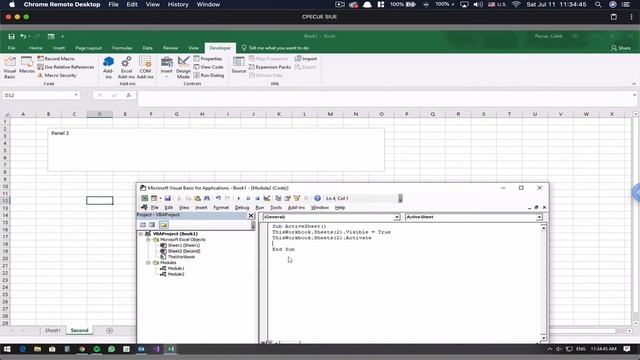The image size is (640, 360).
Task: Open Insert UserForm dropdown arrow in VBA toolbar
Action: [160, 198]
